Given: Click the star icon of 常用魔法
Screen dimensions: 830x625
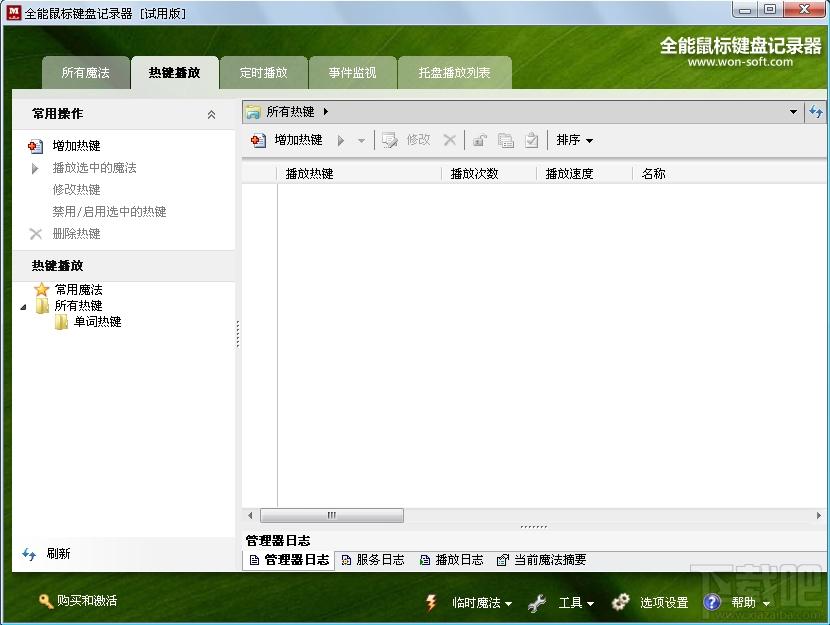Looking at the screenshot, I should tap(41, 289).
